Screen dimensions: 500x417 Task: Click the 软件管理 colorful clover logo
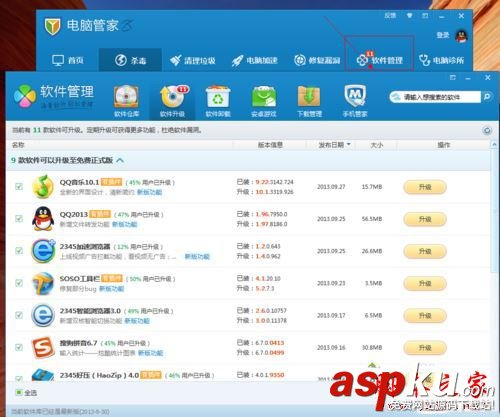pyautogui.click(x=25, y=96)
